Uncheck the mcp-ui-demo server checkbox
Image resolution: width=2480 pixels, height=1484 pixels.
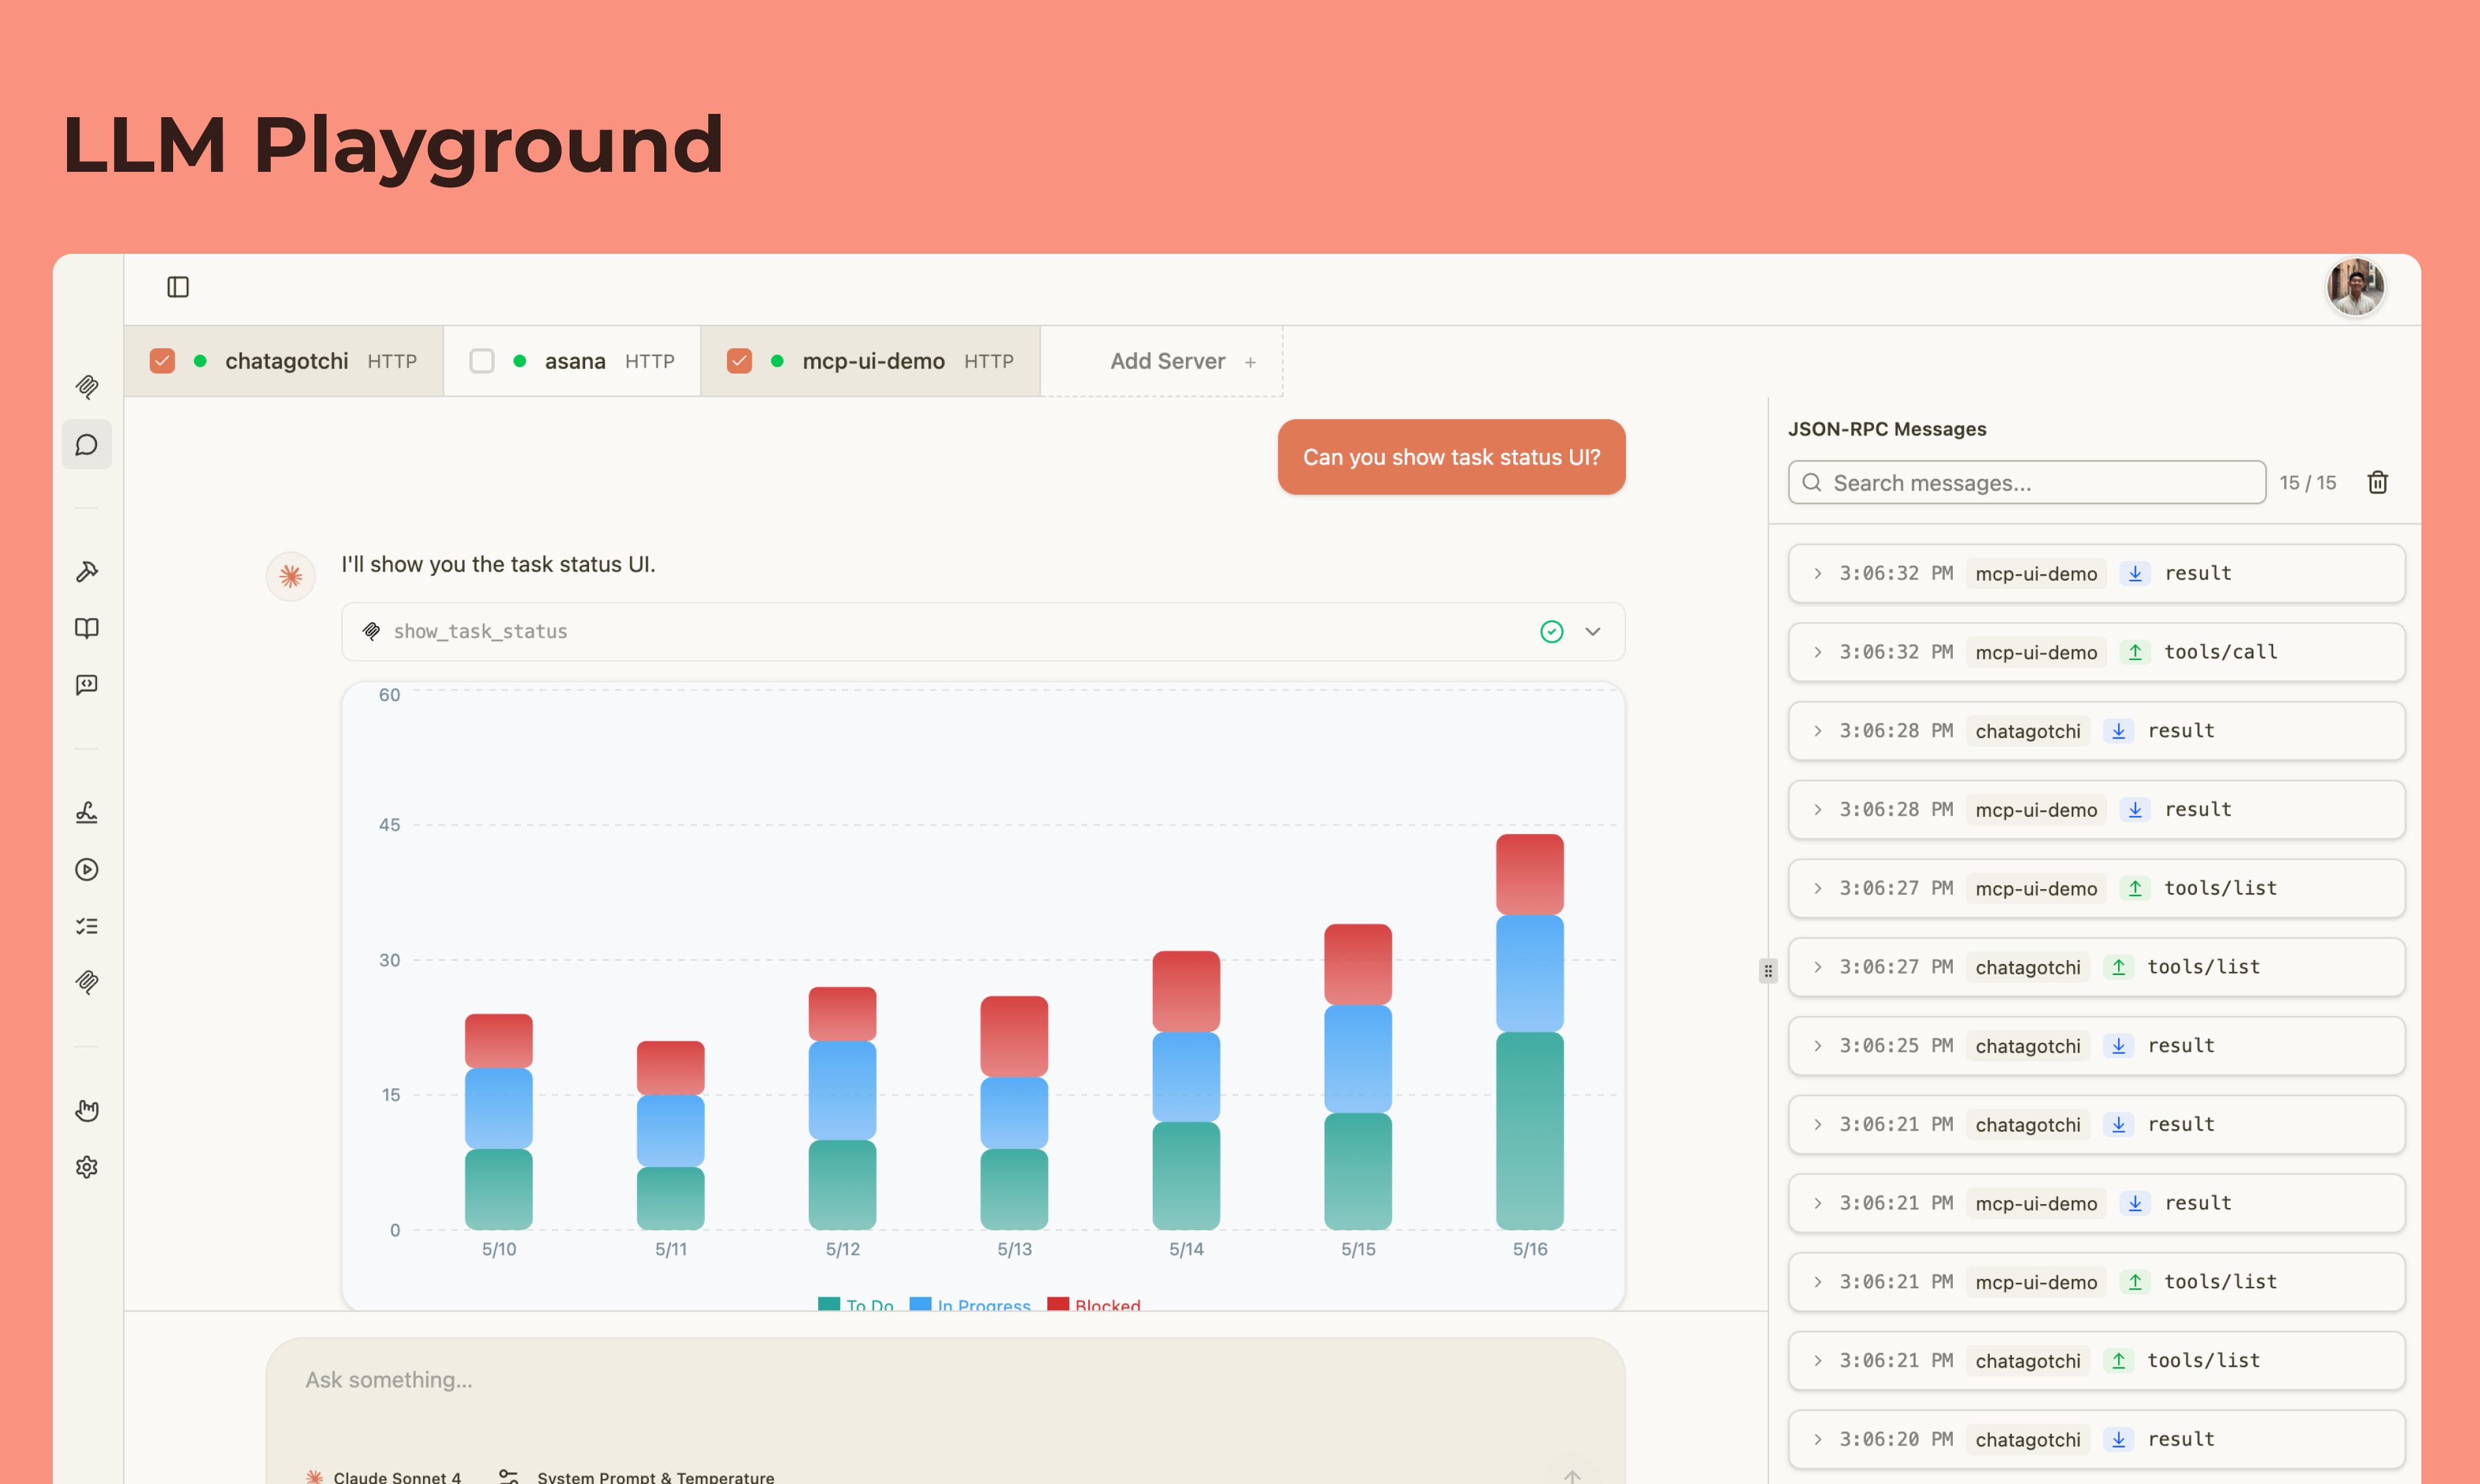click(x=739, y=361)
